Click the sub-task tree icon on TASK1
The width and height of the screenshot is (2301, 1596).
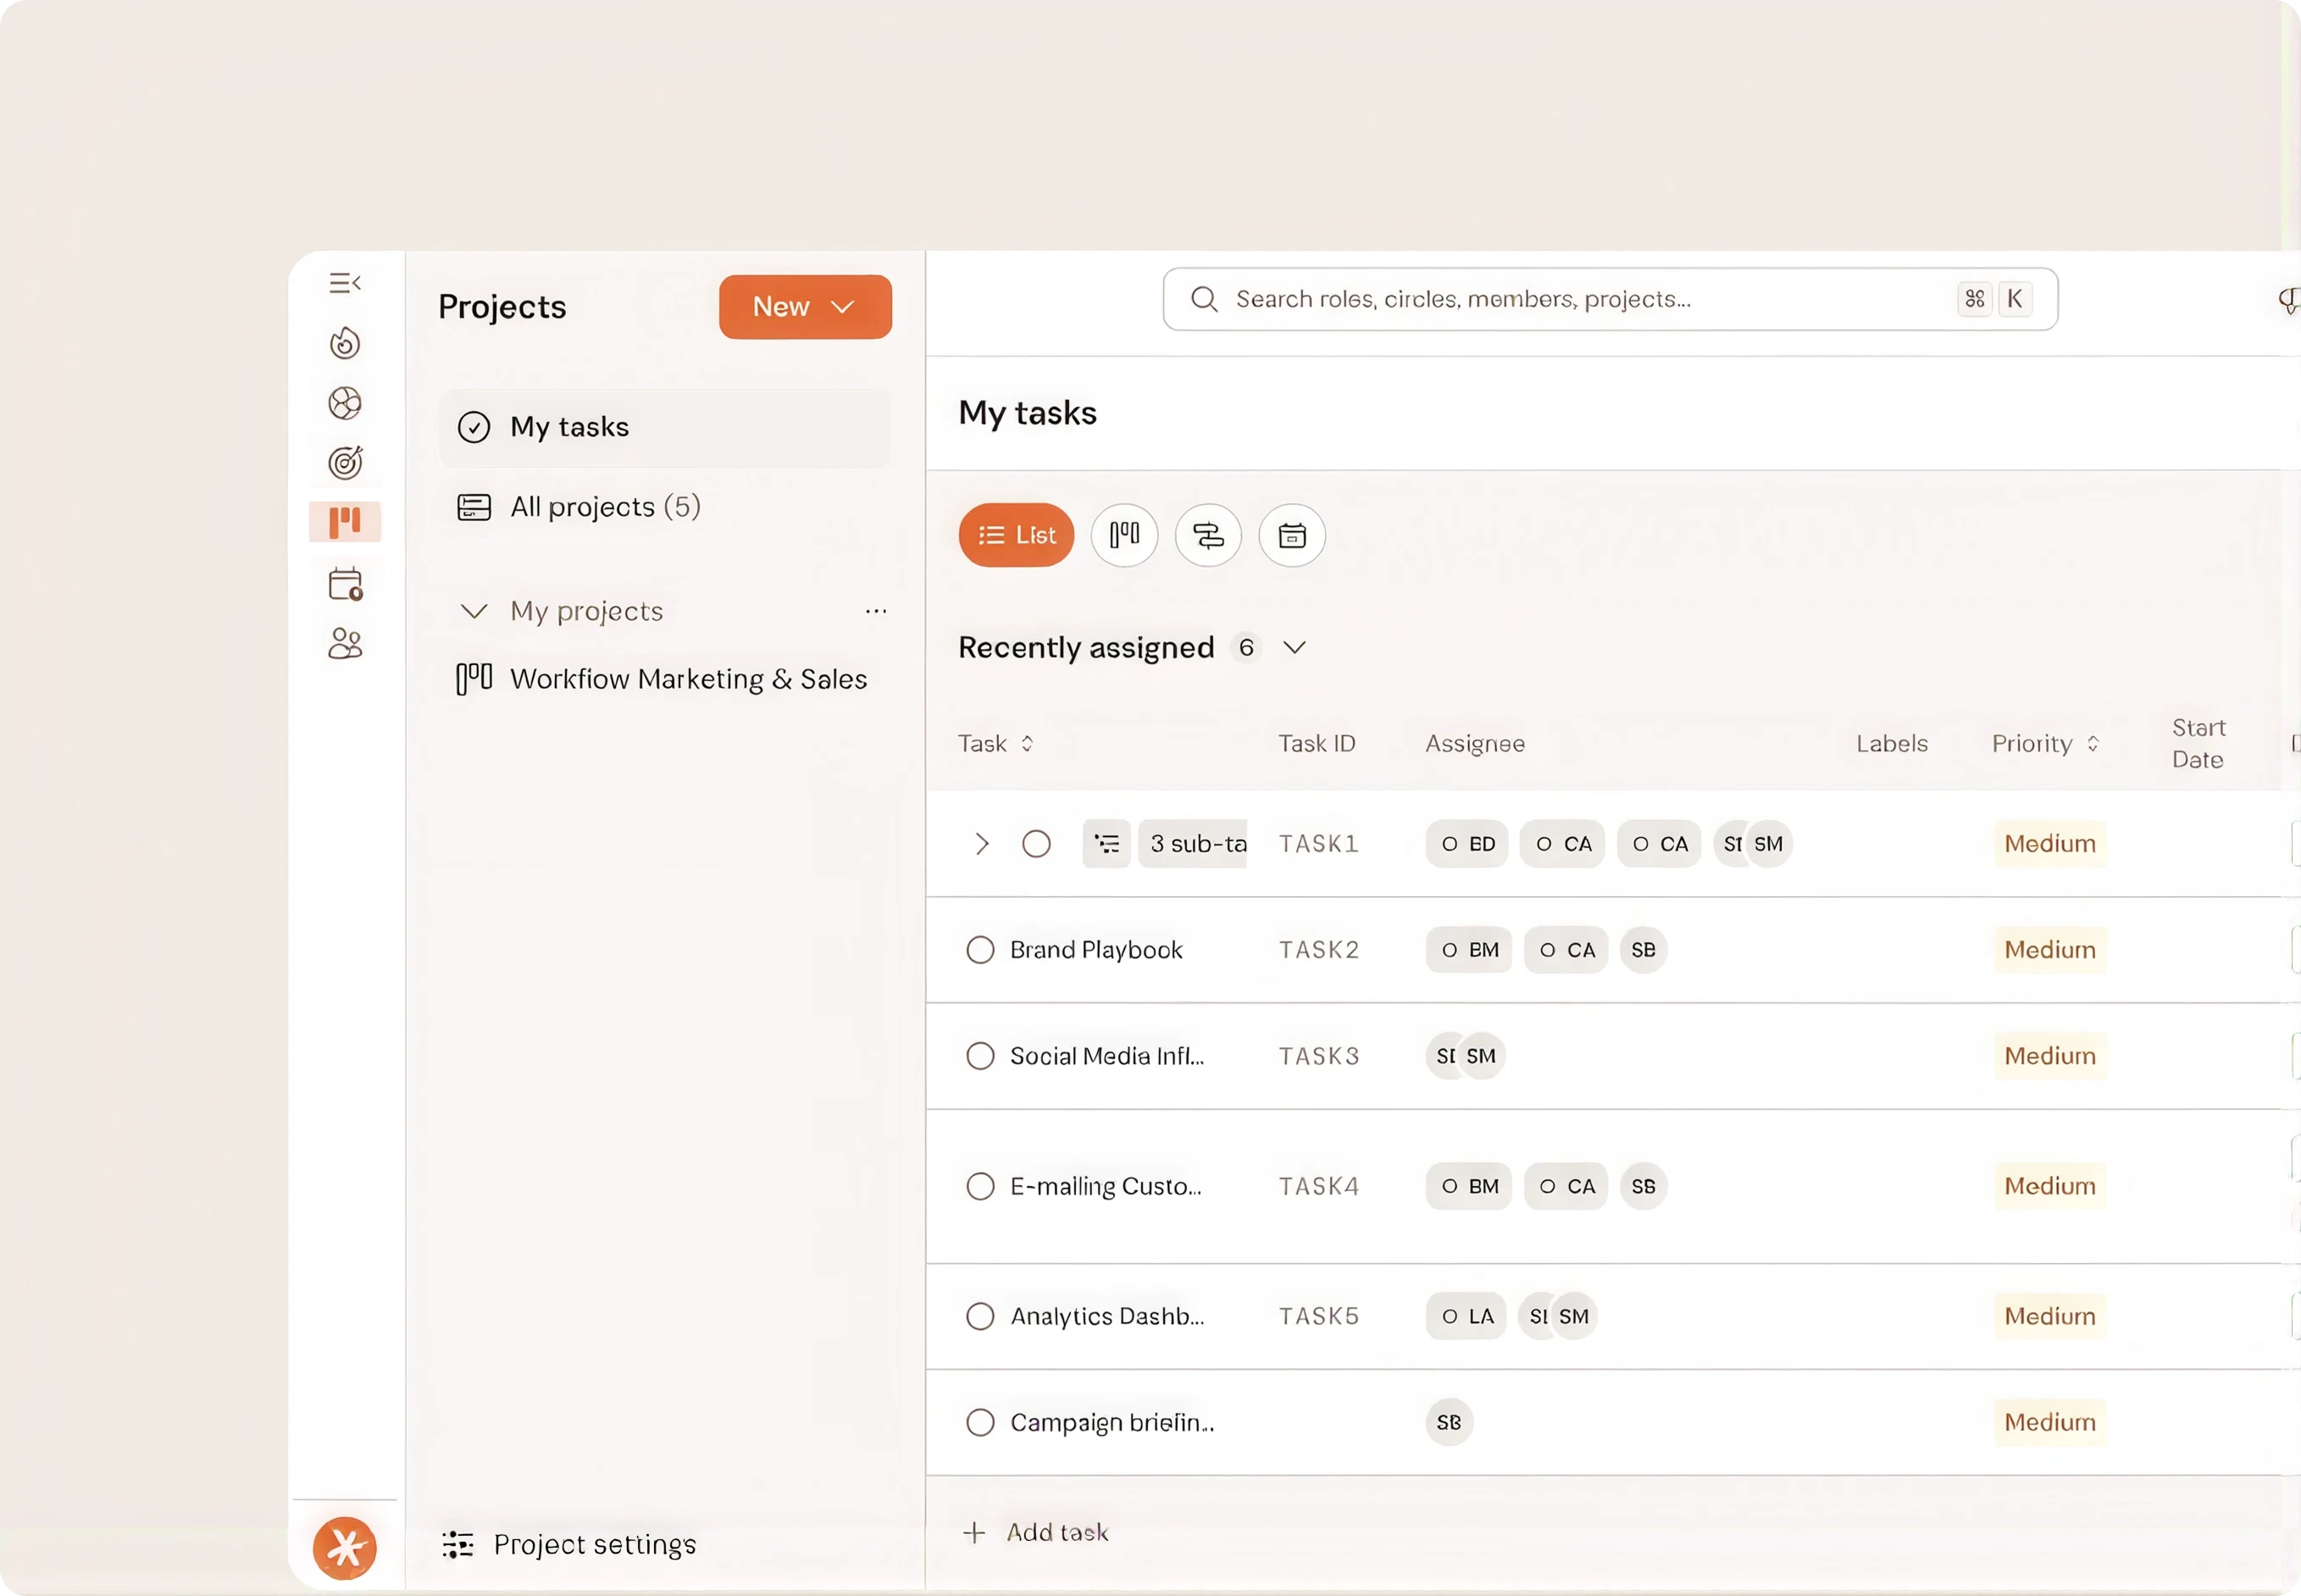click(1106, 844)
